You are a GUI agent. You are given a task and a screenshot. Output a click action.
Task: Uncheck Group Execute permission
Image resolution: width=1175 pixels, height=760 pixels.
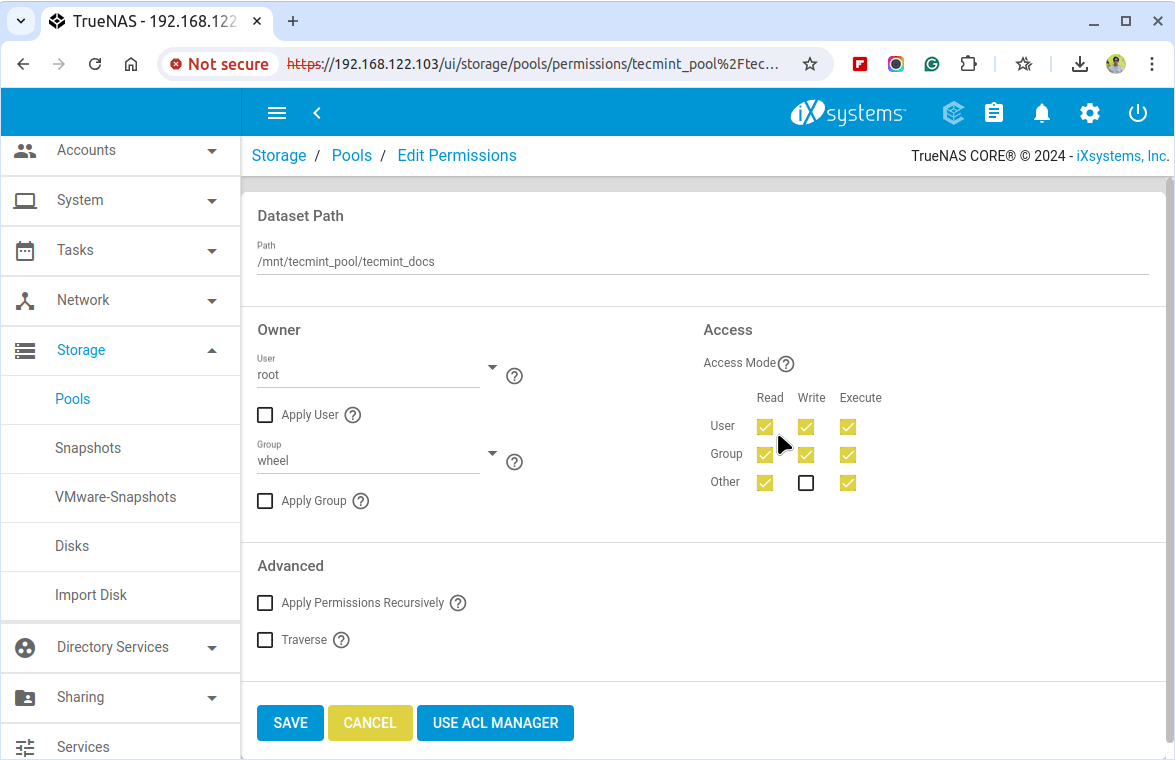click(848, 455)
